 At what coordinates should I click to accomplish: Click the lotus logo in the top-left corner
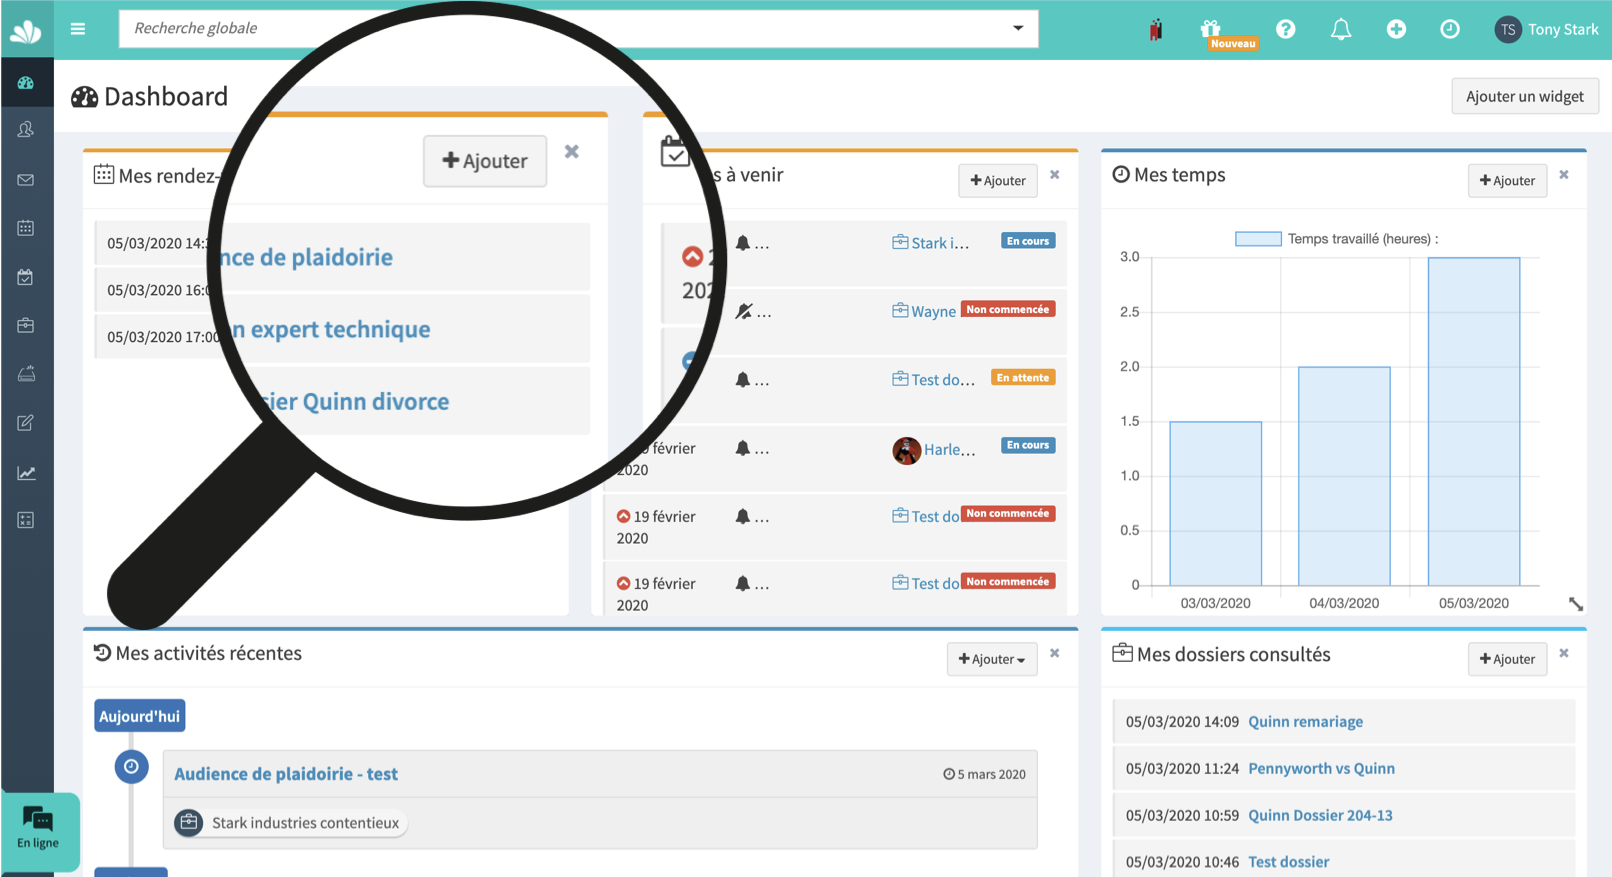point(26,30)
